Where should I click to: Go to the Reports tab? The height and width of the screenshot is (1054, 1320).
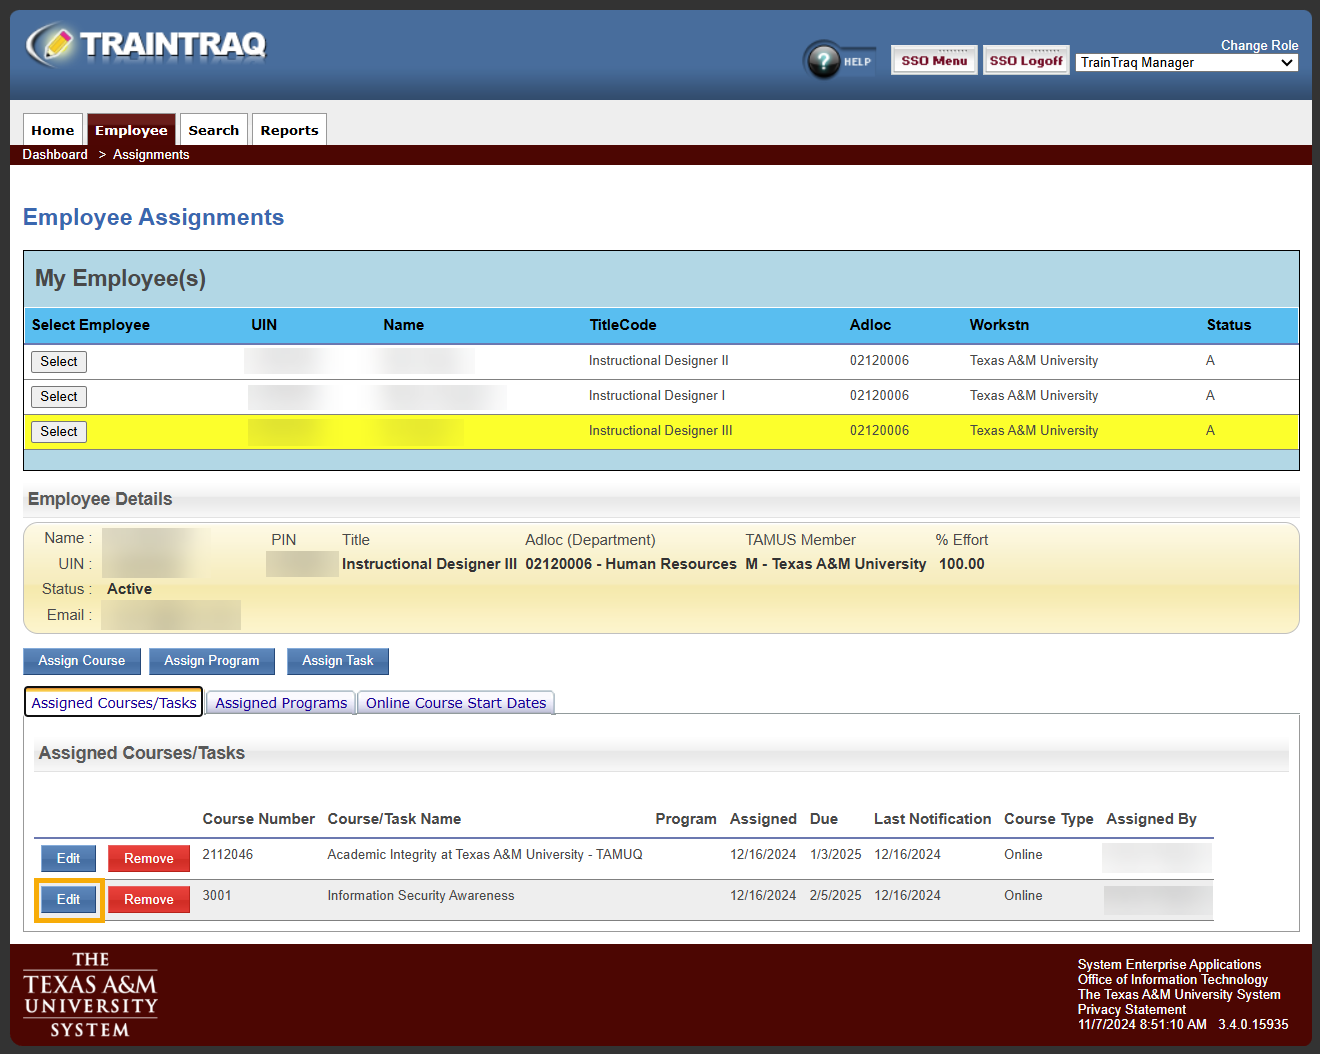(289, 129)
